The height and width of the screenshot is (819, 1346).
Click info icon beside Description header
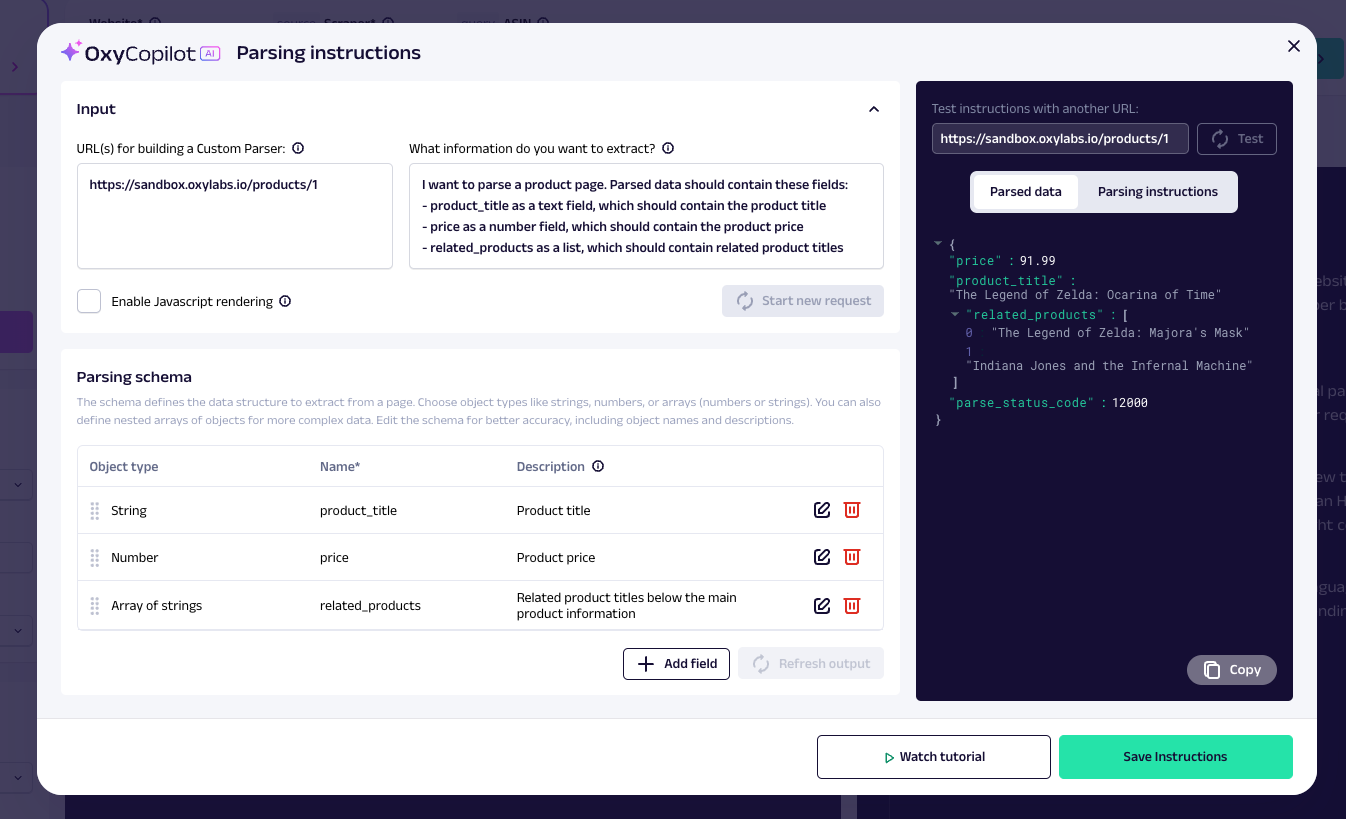(x=598, y=466)
